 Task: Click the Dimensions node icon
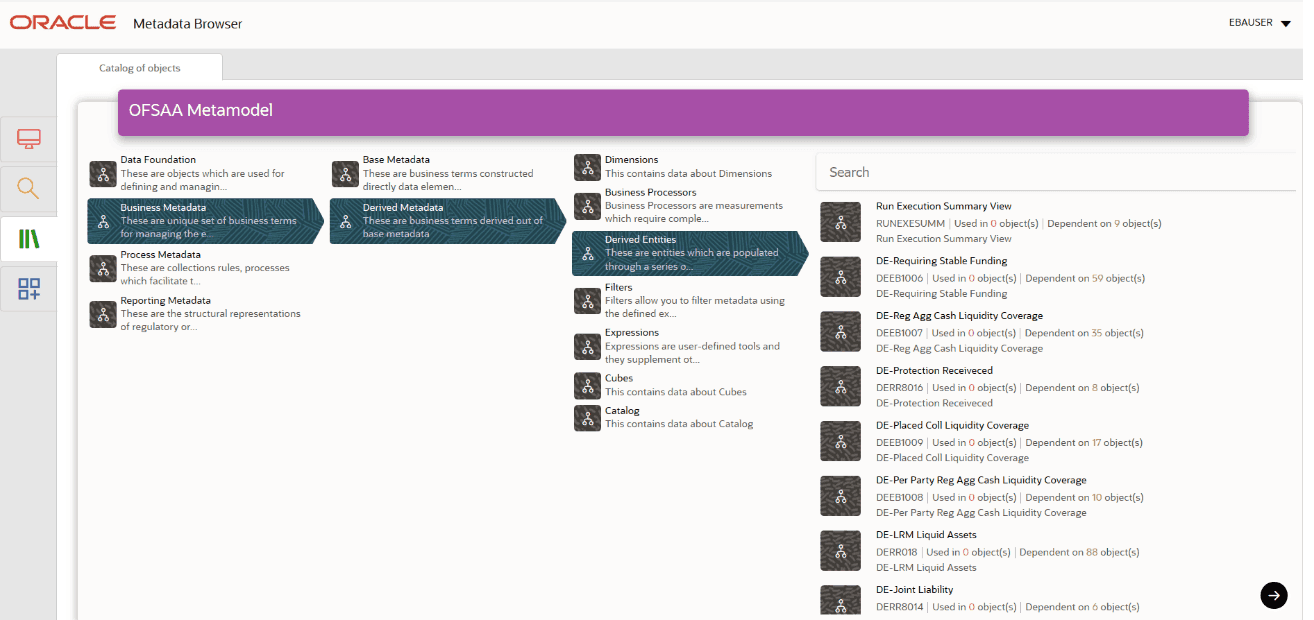tap(588, 167)
